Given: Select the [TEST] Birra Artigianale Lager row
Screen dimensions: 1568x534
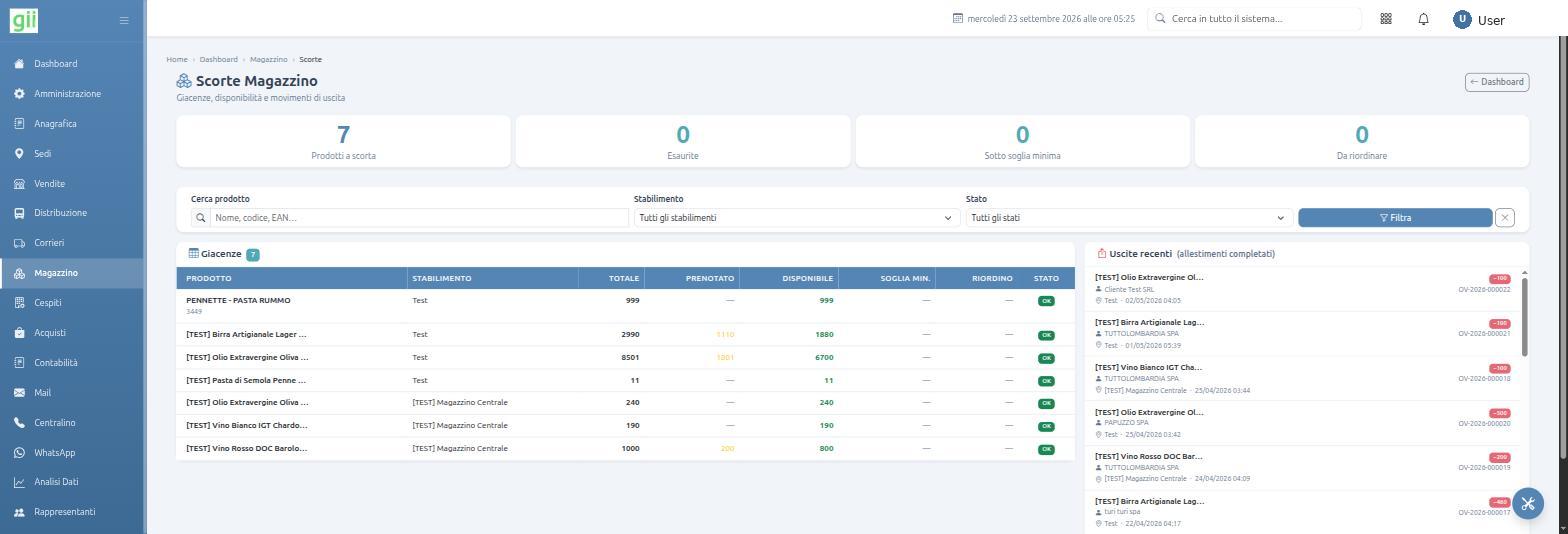Looking at the screenshot, I should [x=625, y=335].
